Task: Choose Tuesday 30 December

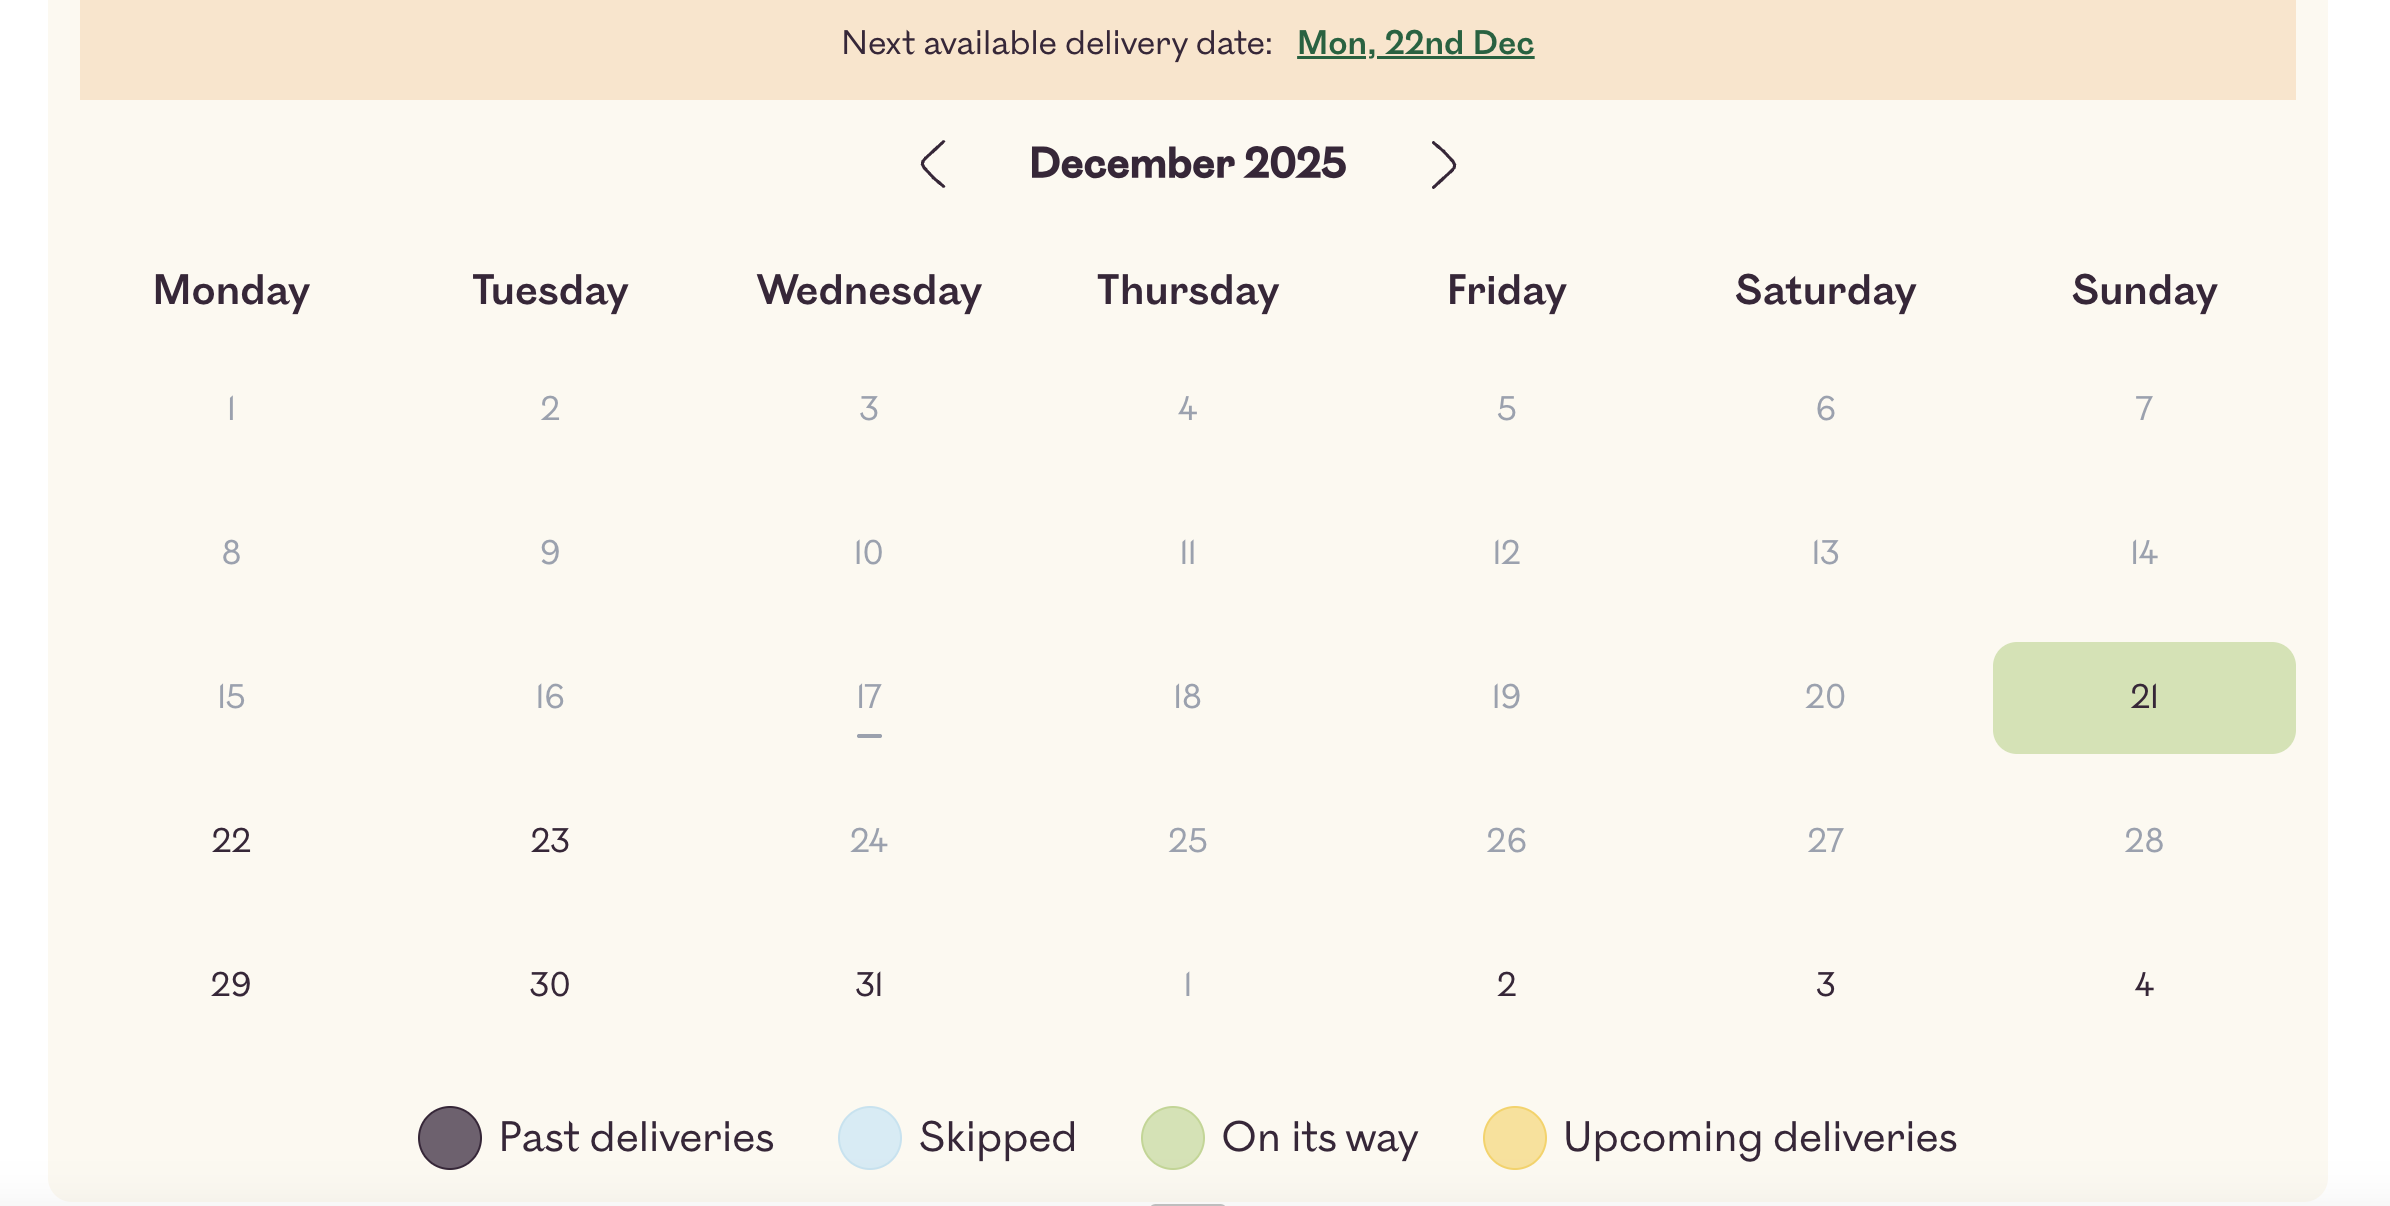Action: tap(550, 984)
